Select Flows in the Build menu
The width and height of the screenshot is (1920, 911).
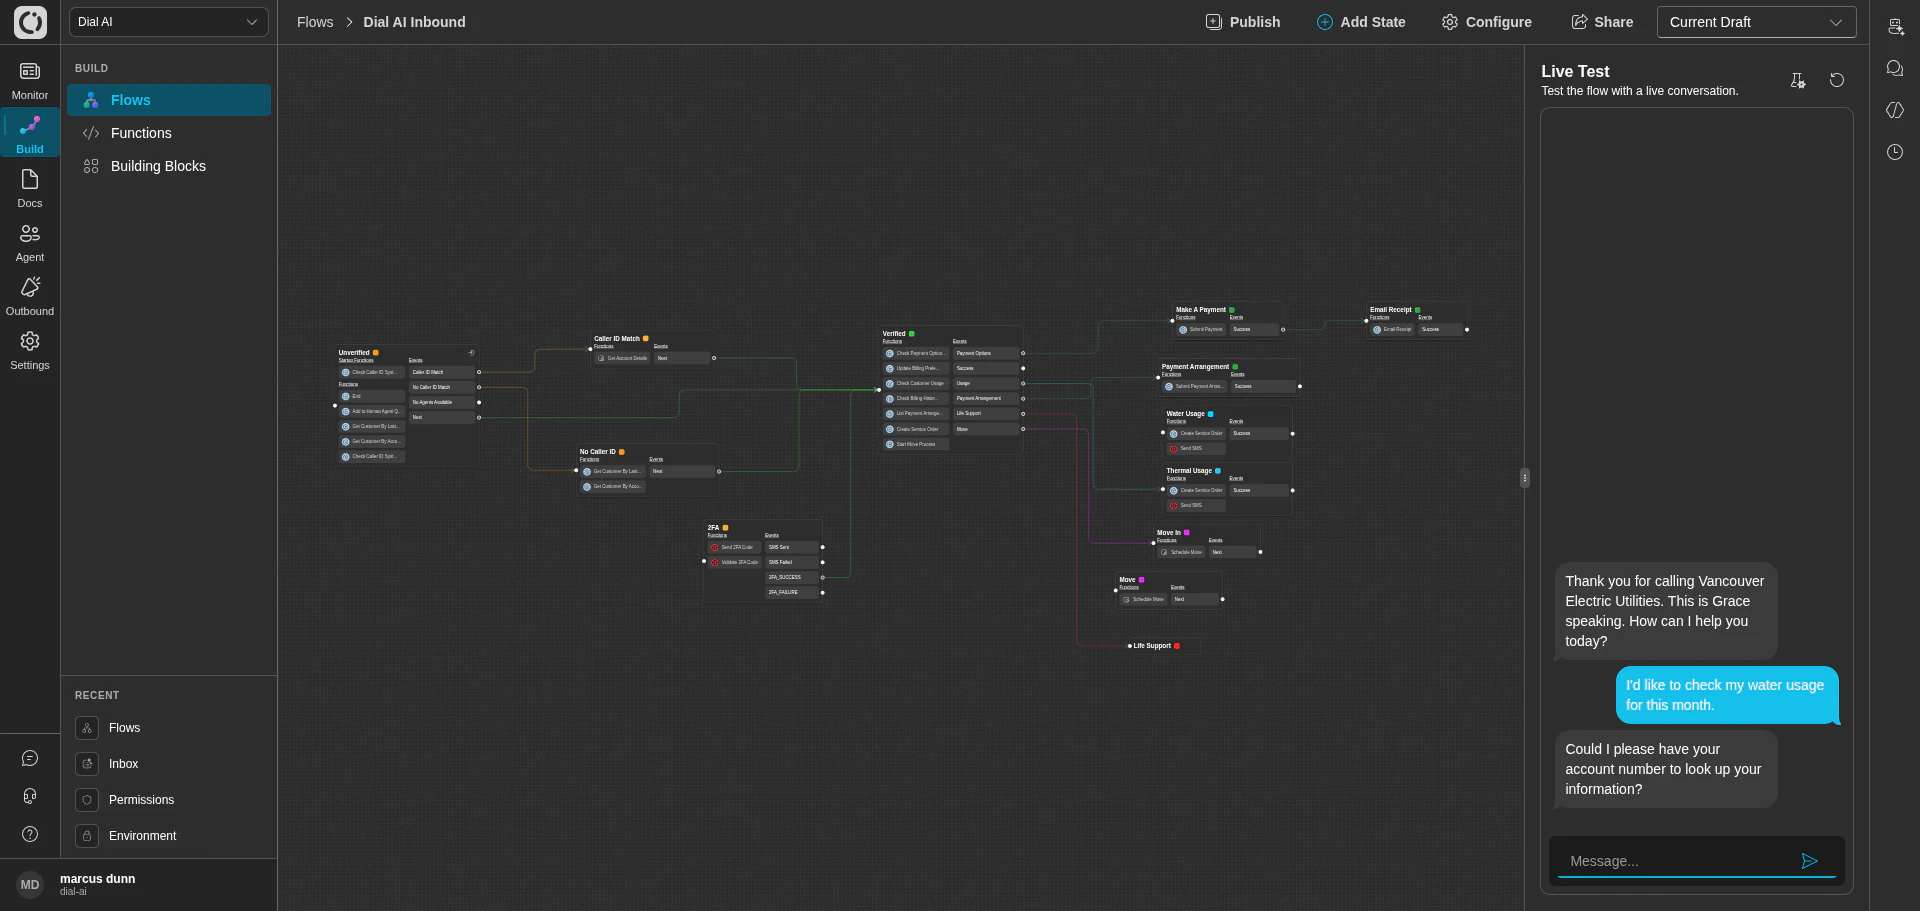click(x=169, y=100)
